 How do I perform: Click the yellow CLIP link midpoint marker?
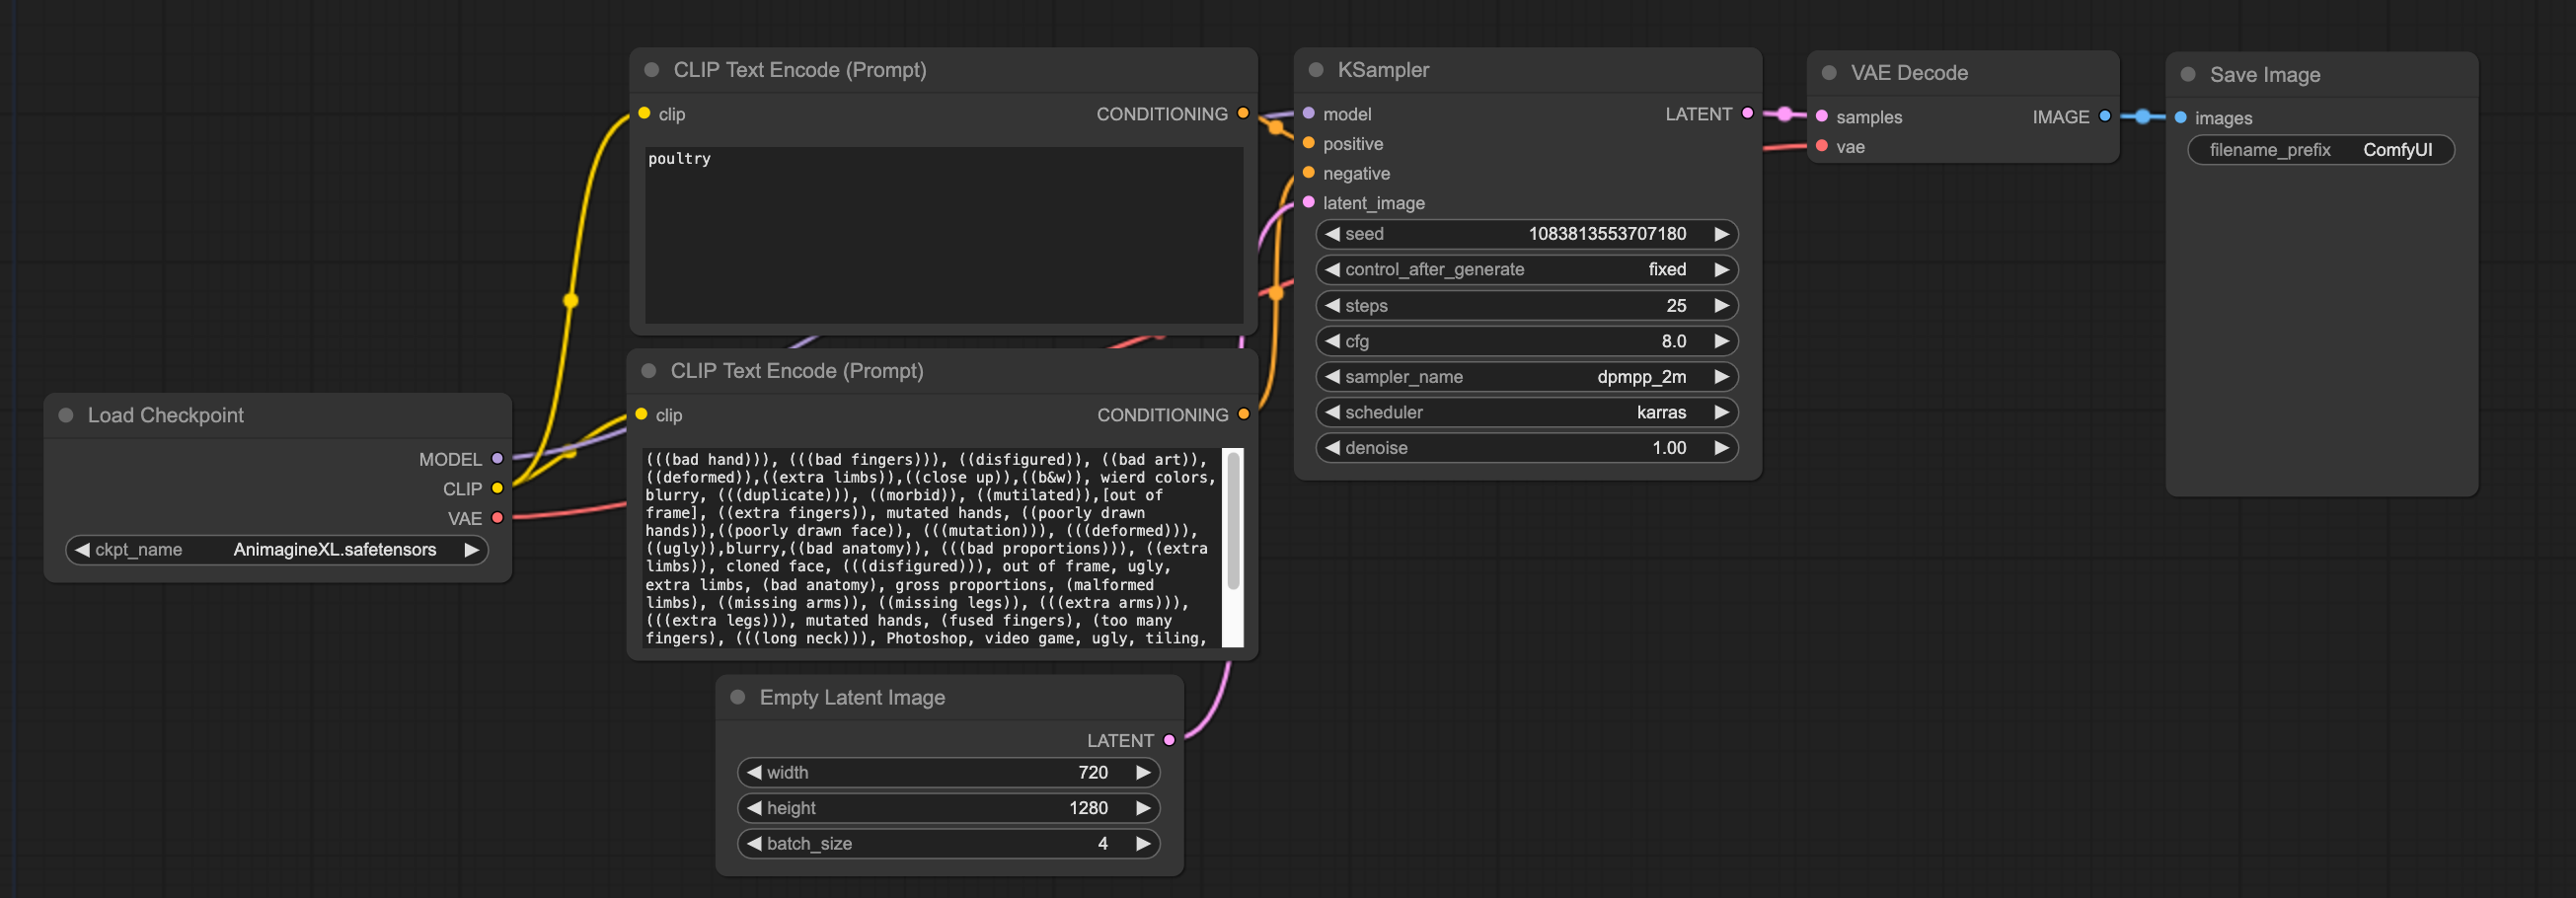[x=571, y=300]
